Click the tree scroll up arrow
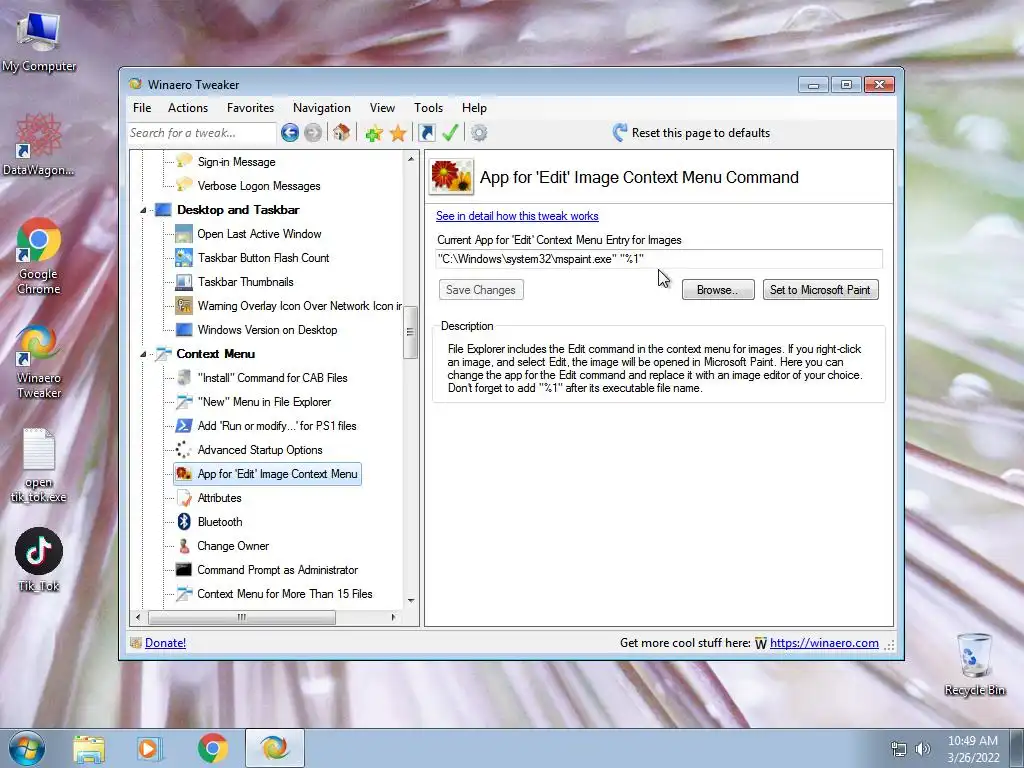The image size is (1024, 768). [x=411, y=159]
